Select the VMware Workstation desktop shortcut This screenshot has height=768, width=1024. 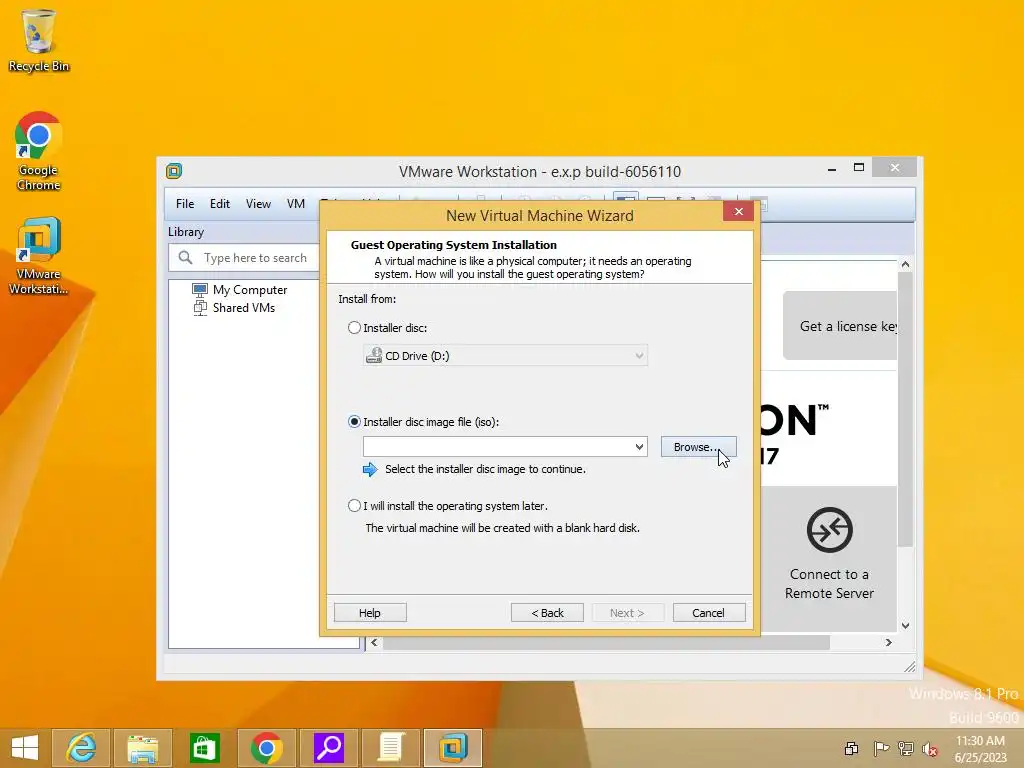[39, 256]
